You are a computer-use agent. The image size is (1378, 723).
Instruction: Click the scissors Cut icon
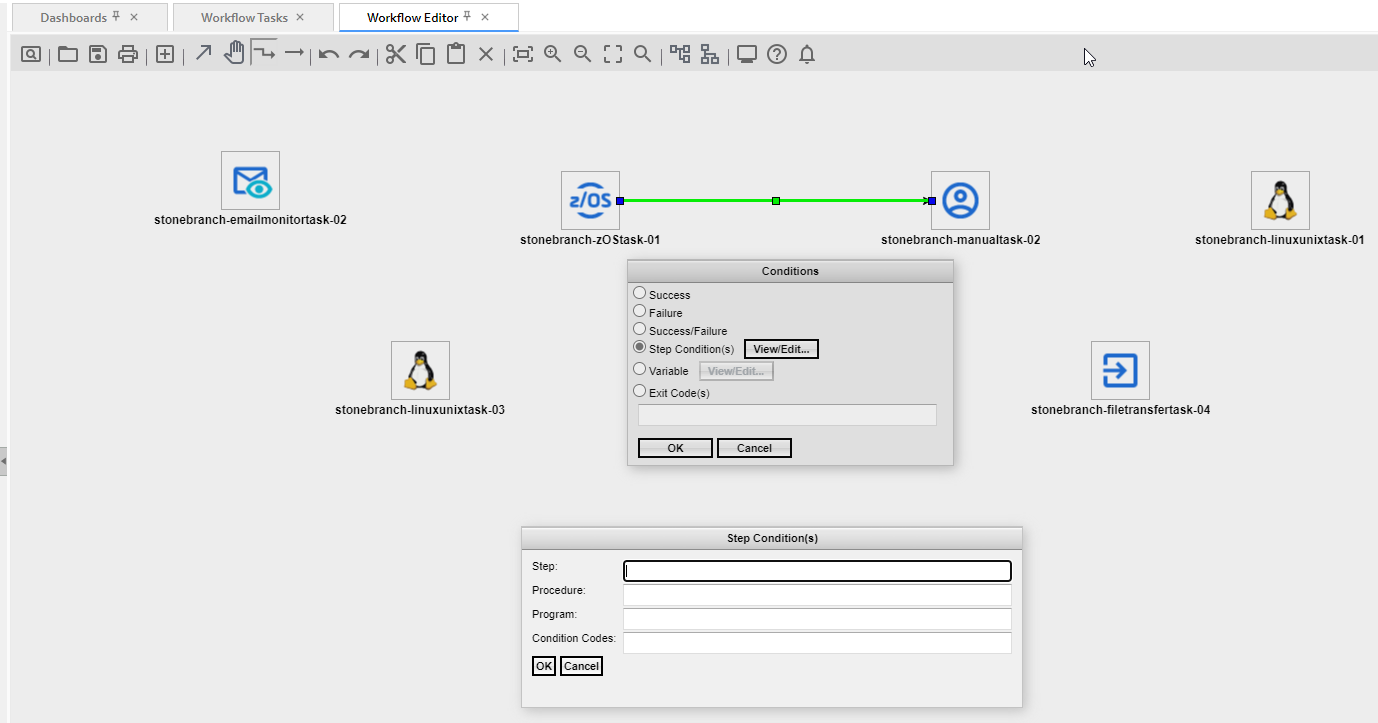coord(396,54)
